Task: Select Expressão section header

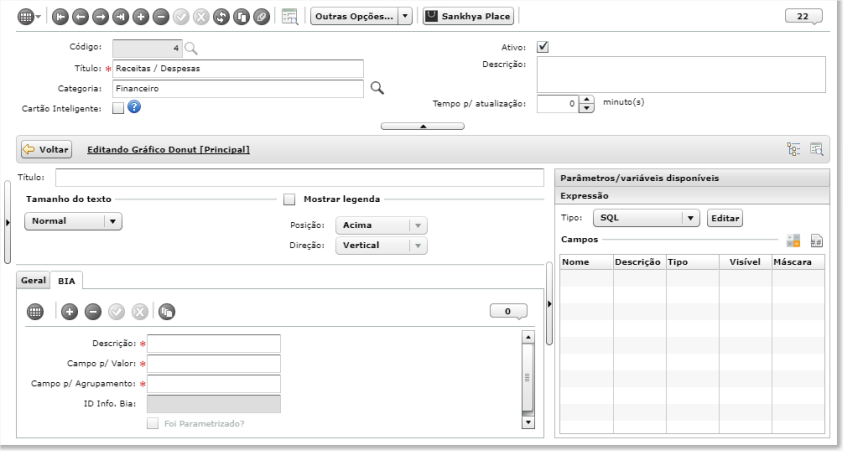Action: (692, 196)
